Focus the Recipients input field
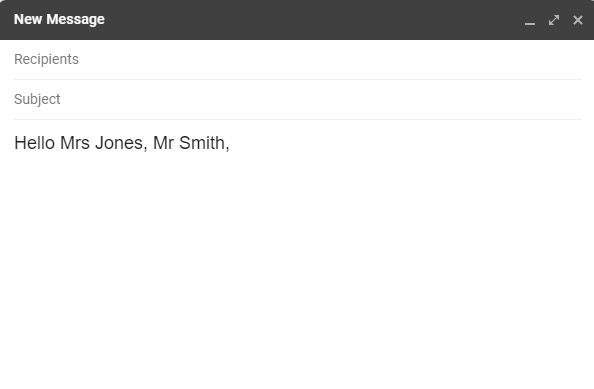 (298, 59)
